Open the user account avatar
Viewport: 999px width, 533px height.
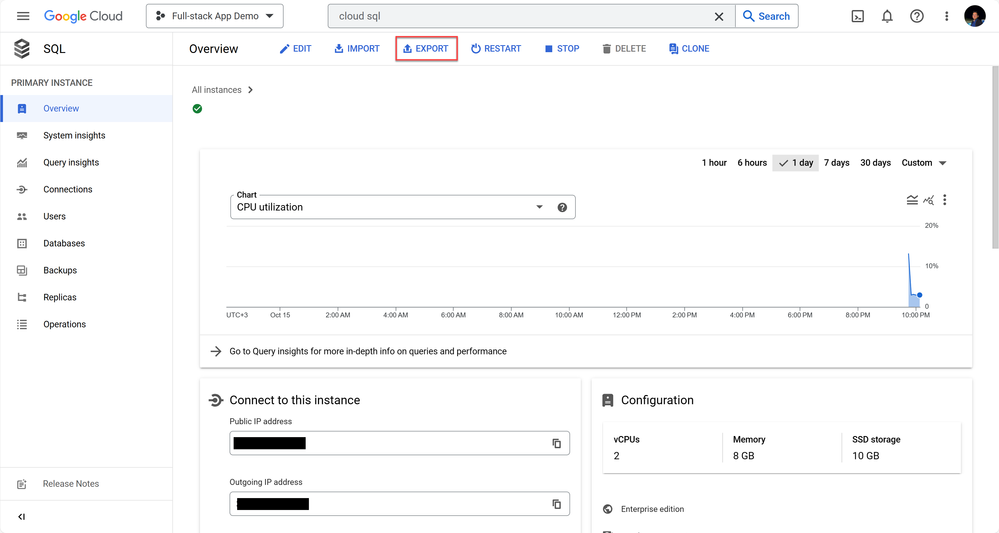[x=975, y=16]
